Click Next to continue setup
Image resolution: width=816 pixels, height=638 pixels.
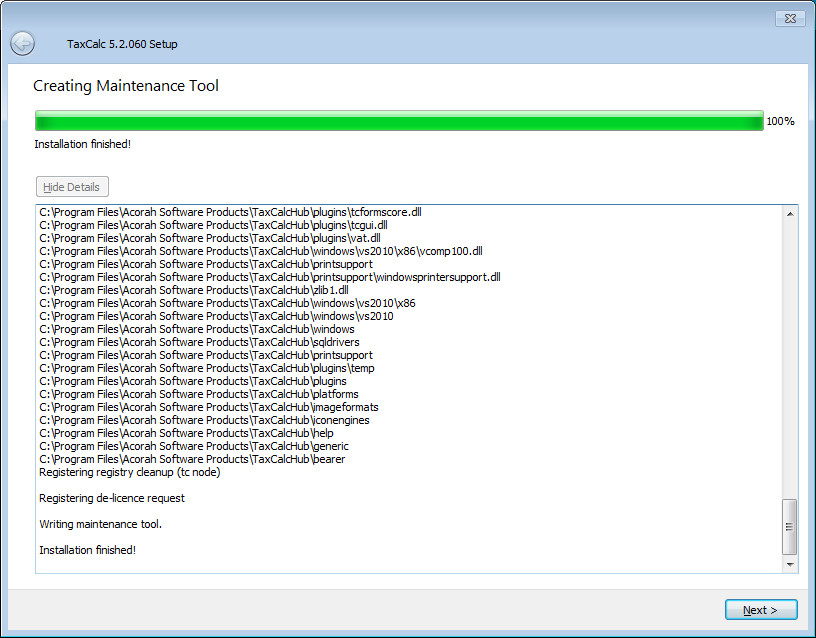(760, 610)
